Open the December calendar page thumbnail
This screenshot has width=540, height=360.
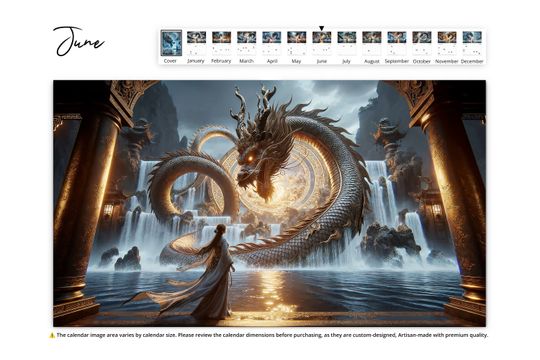click(472, 43)
